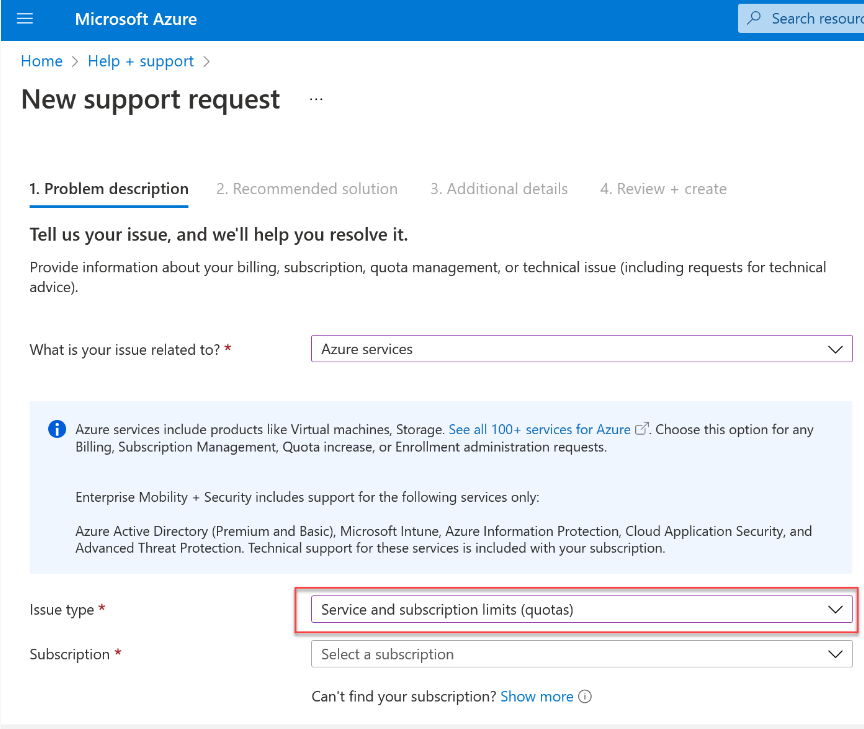The image size is (864, 729).
Task: Open See all 100+ services for Azure
Action: pos(539,429)
